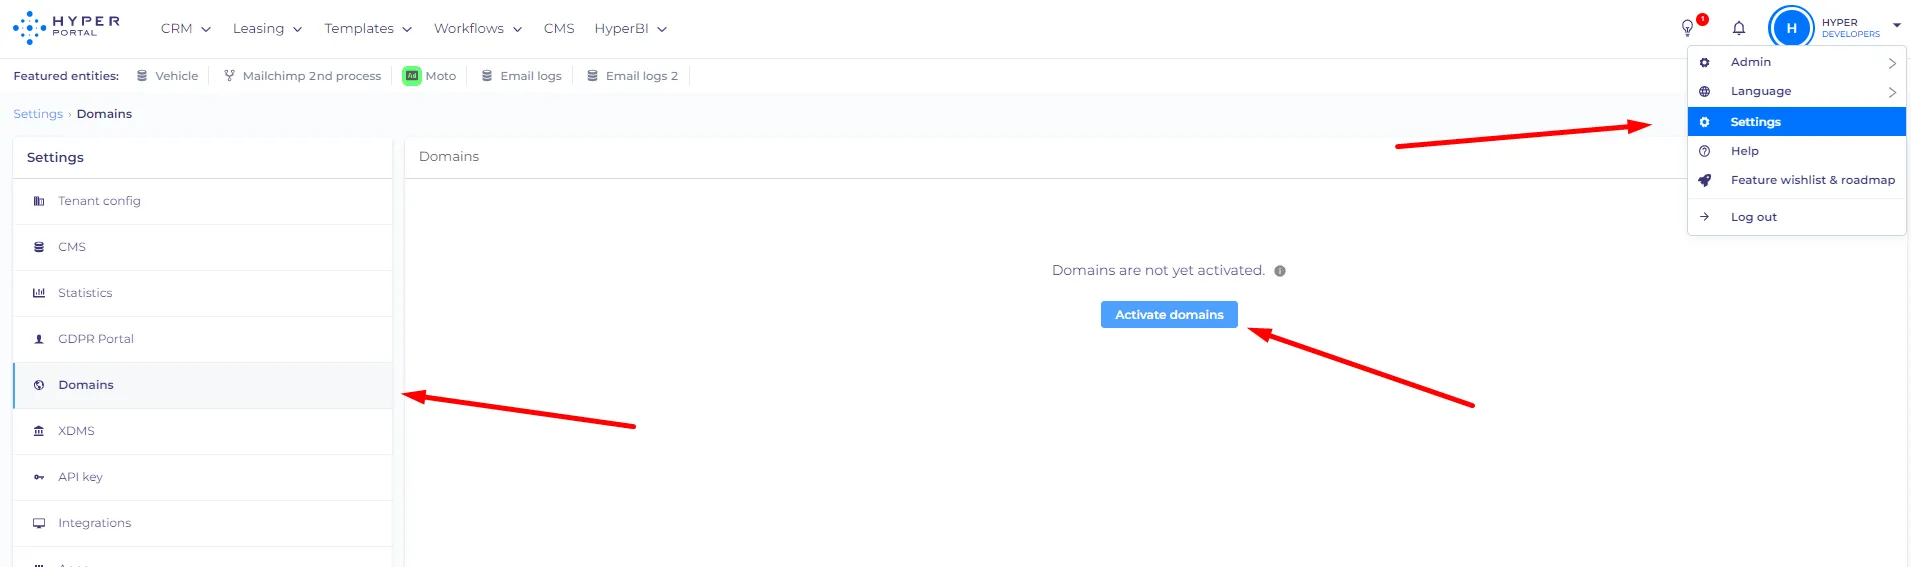Screen dimensions: 1911x567
Task: Click the H user avatar
Action: point(1791,28)
